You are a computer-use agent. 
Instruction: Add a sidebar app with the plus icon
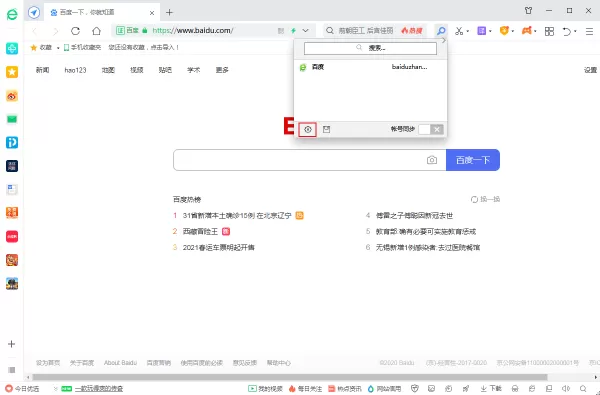(11, 344)
